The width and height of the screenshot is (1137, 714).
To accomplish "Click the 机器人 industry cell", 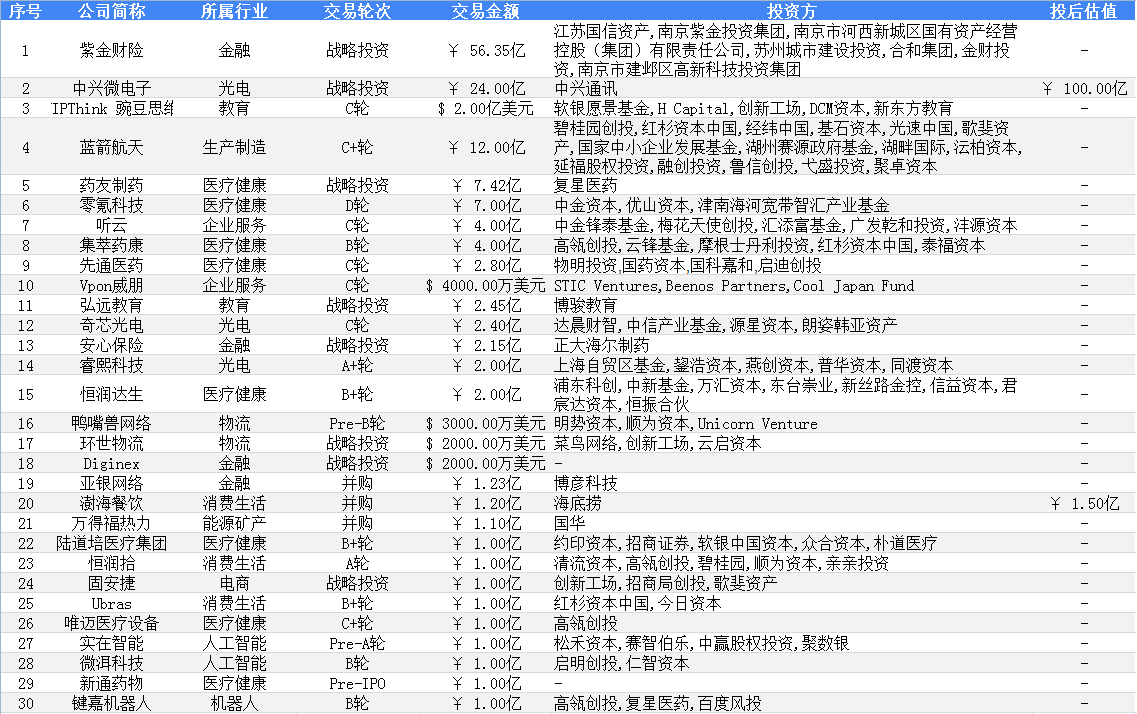I will [234, 703].
